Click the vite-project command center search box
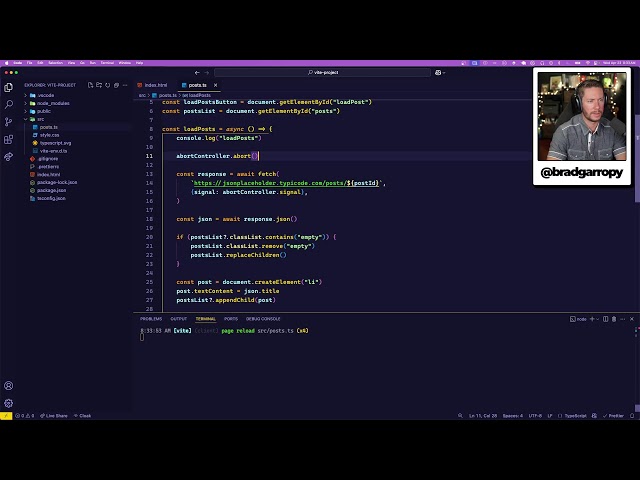The width and height of the screenshot is (640, 480). (x=322, y=73)
